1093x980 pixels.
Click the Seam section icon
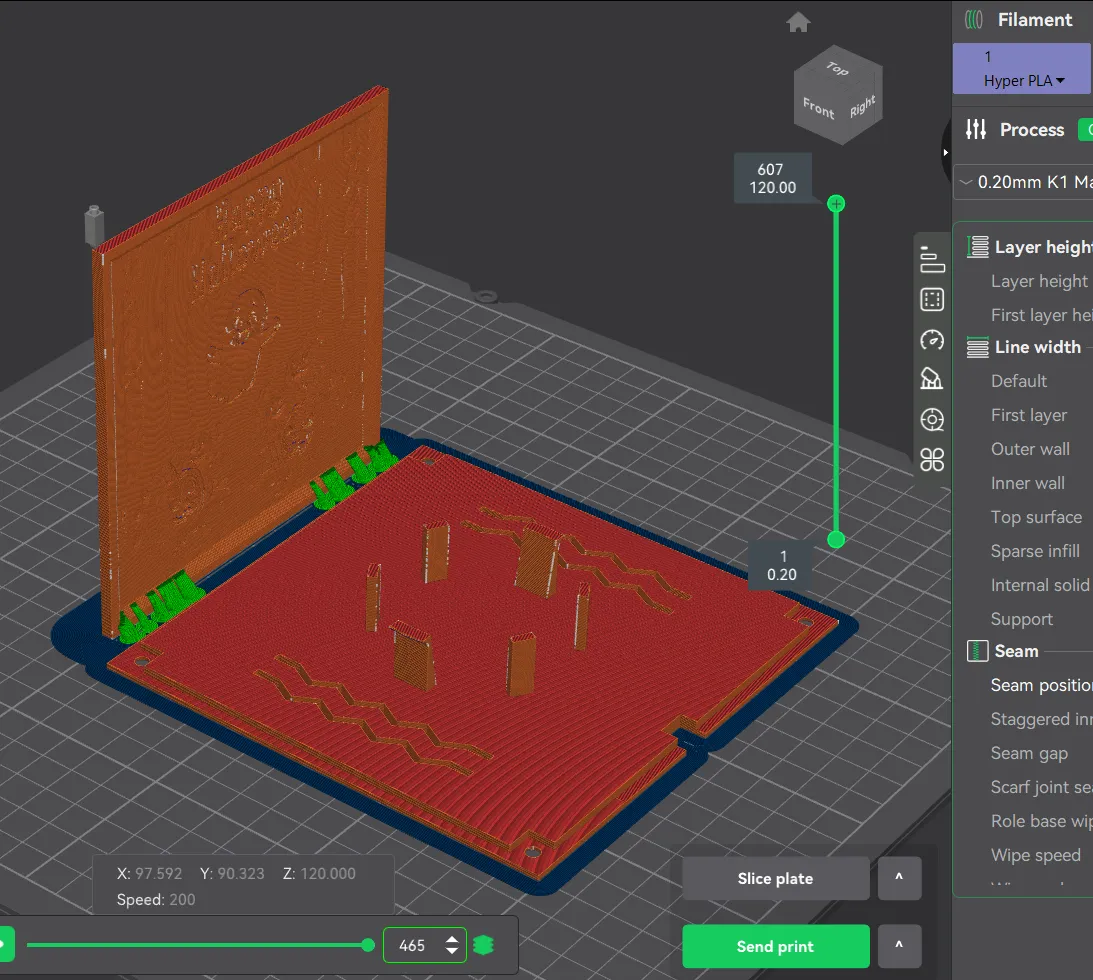click(x=977, y=651)
